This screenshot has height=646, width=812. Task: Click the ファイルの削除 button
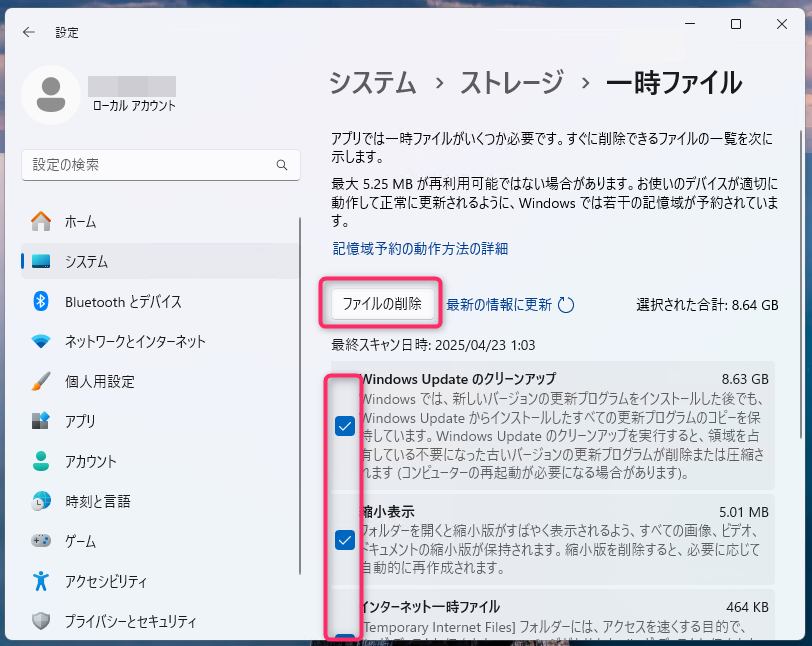[382, 303]
